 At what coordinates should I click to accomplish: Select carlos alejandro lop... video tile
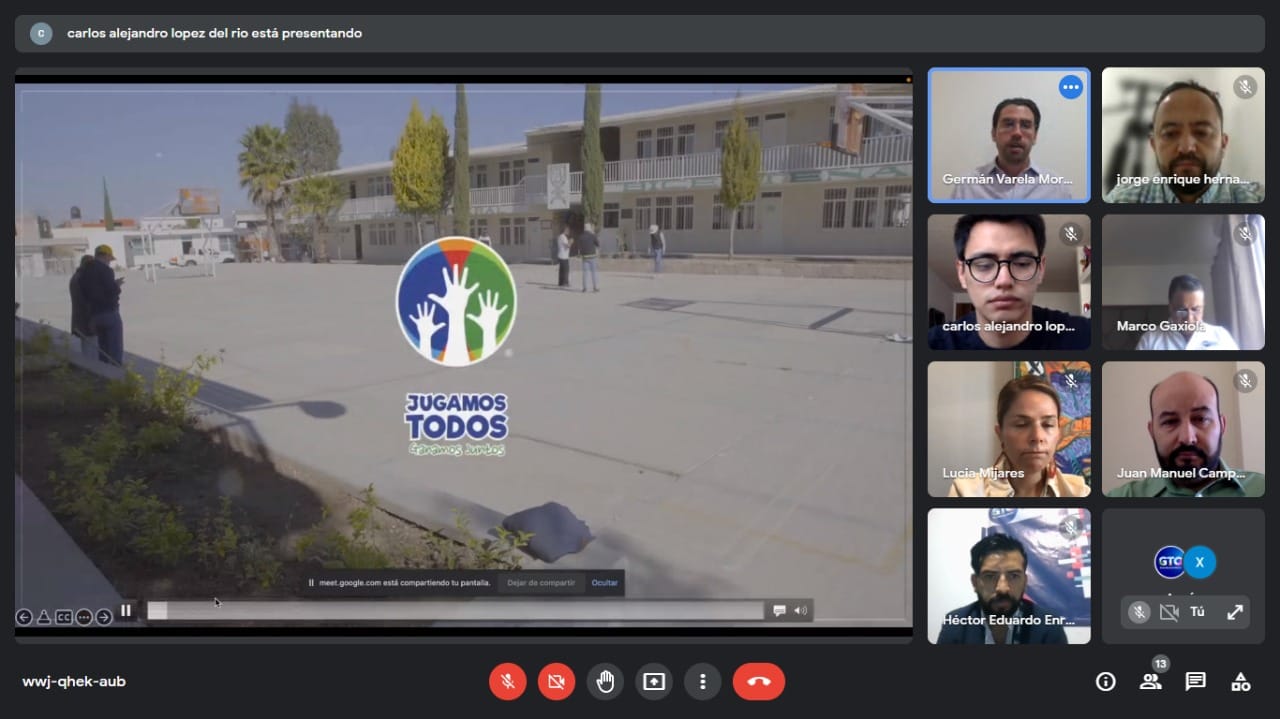1009,282
